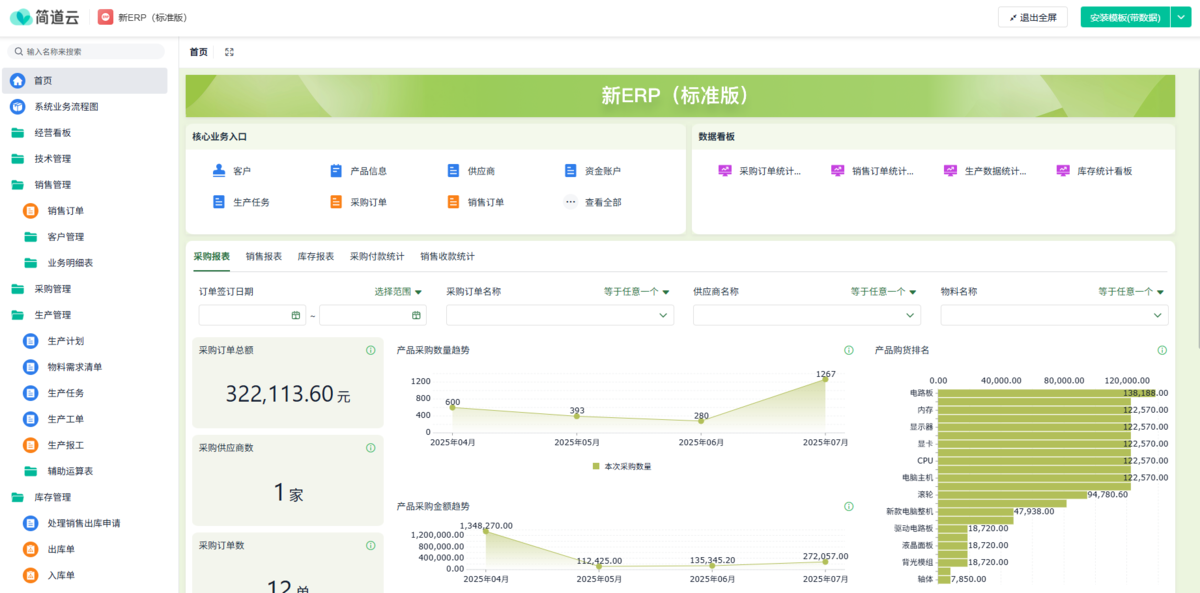
Task: Click info icon on 采购订单数 card
Action: click(371, 545)
